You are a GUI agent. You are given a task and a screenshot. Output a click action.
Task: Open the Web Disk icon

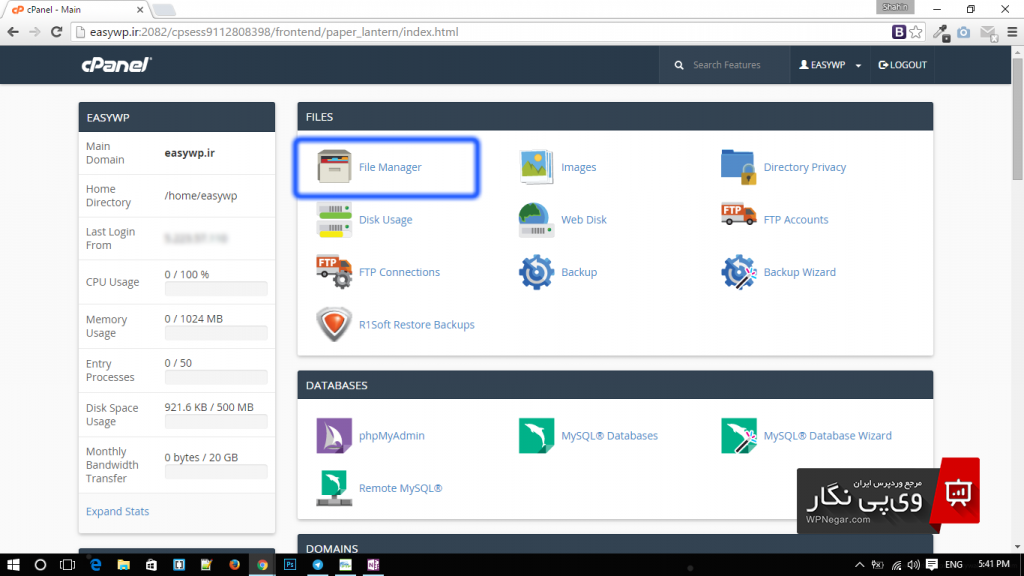click(x=536, y=219)
